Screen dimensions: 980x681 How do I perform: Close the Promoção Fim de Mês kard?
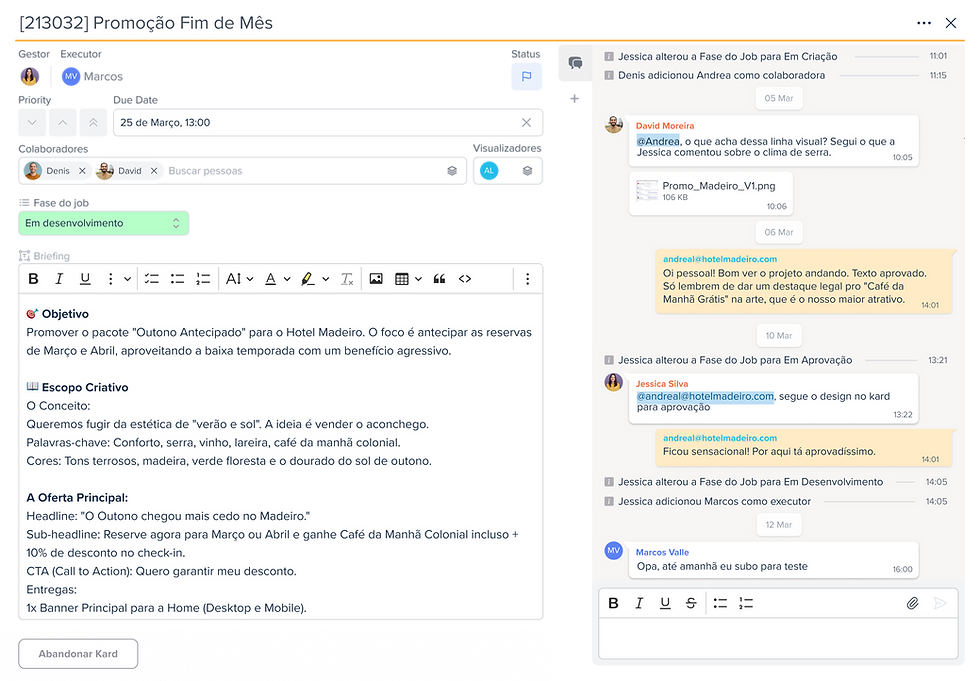951,23
